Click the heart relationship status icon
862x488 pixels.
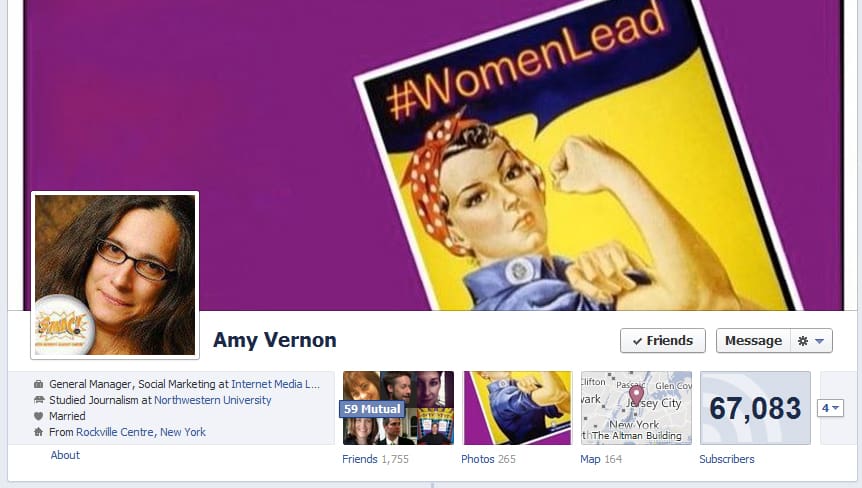click(38, 416)
